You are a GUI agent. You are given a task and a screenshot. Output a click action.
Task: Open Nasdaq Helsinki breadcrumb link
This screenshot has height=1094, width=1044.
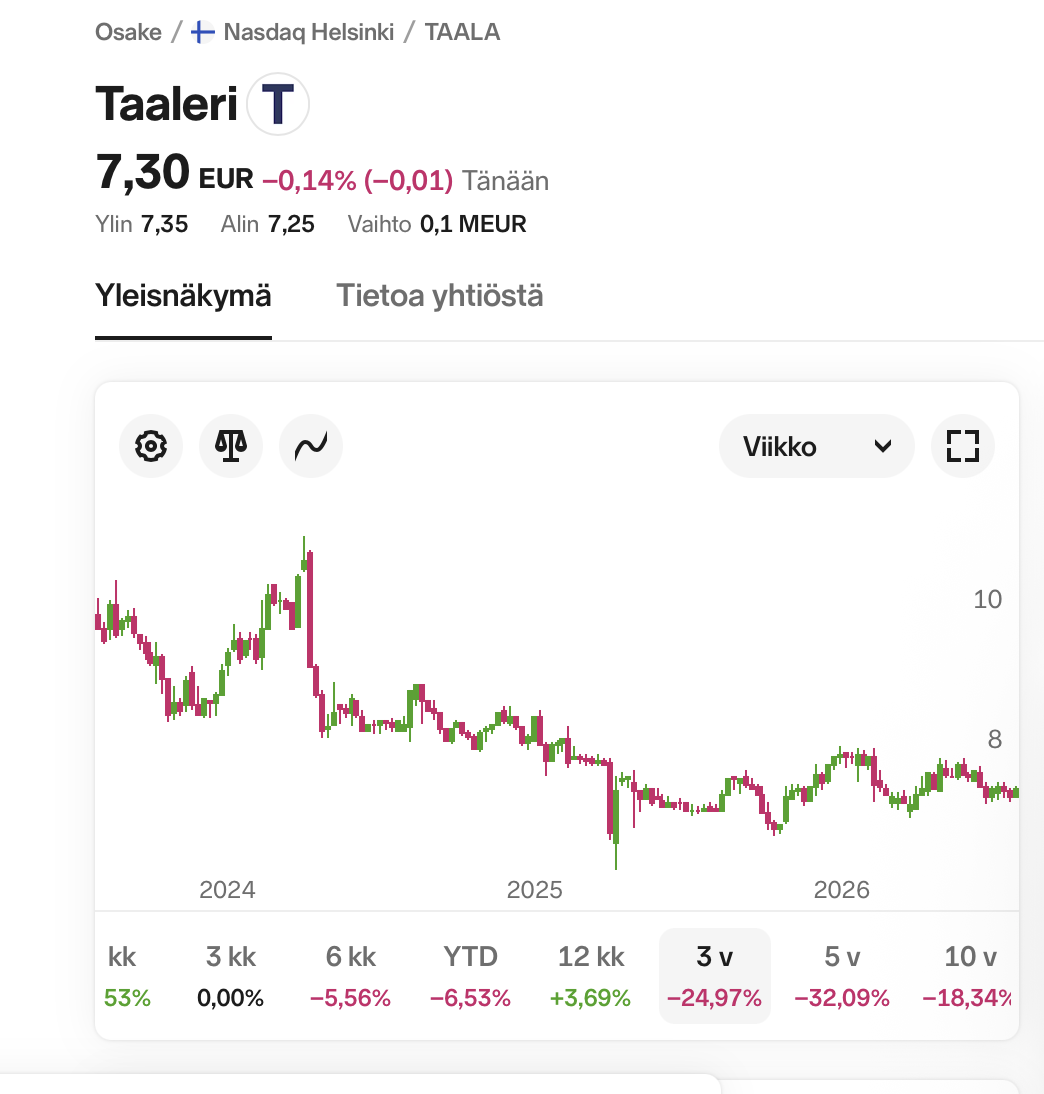pyautogui.click(x=308, y=32)
